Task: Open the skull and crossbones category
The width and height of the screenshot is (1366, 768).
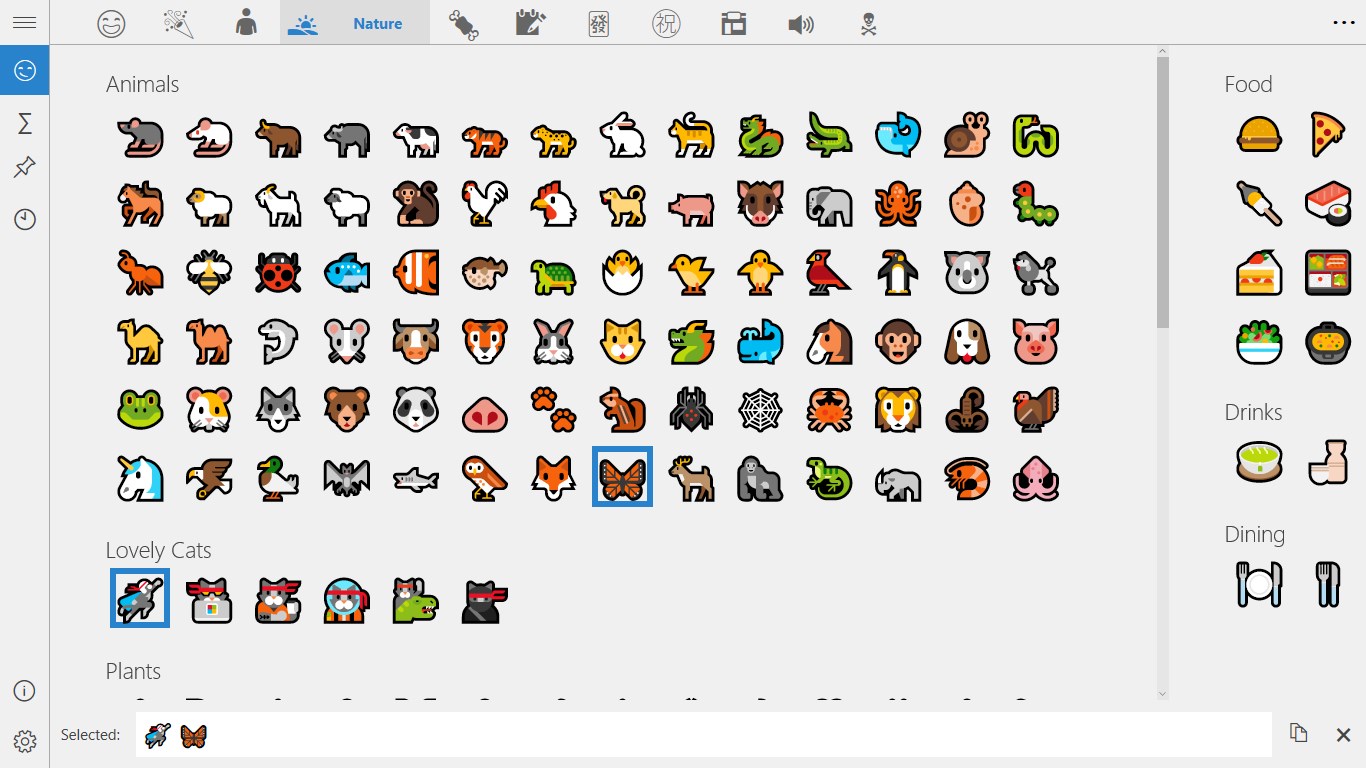Action: (866, 22)
